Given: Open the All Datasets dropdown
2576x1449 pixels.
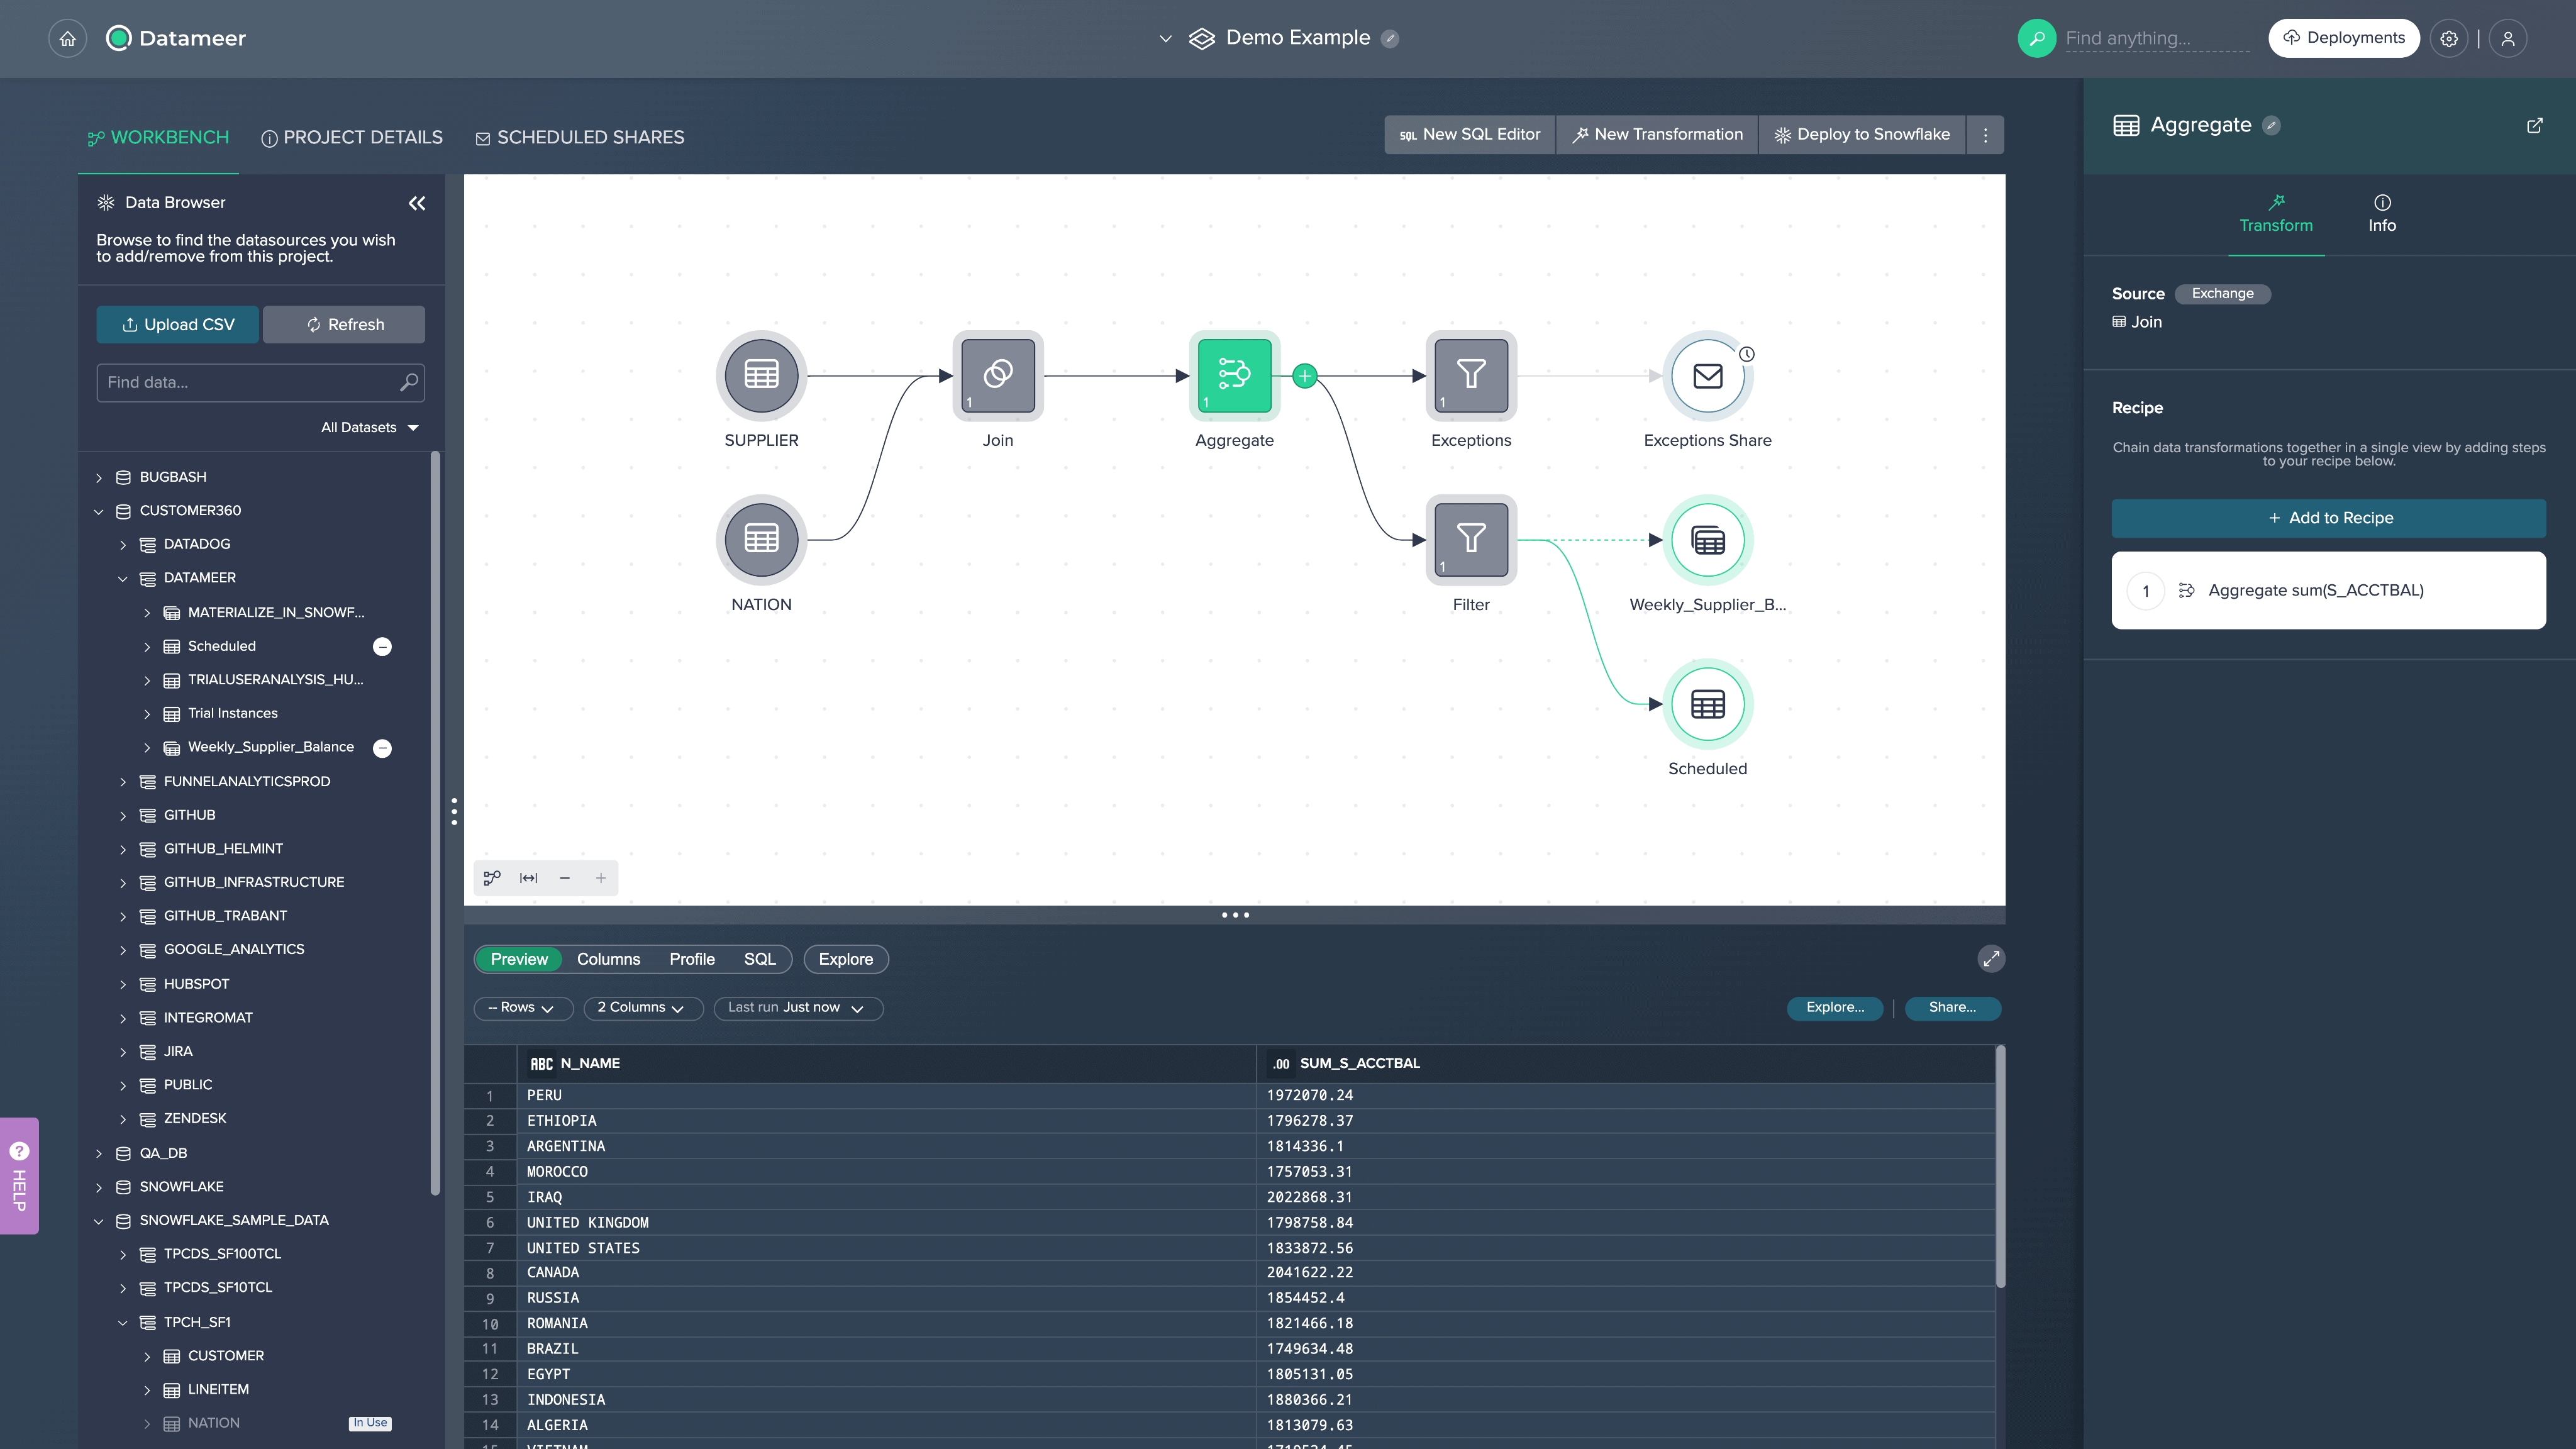Looking at the screenshot, I should 369,427.
